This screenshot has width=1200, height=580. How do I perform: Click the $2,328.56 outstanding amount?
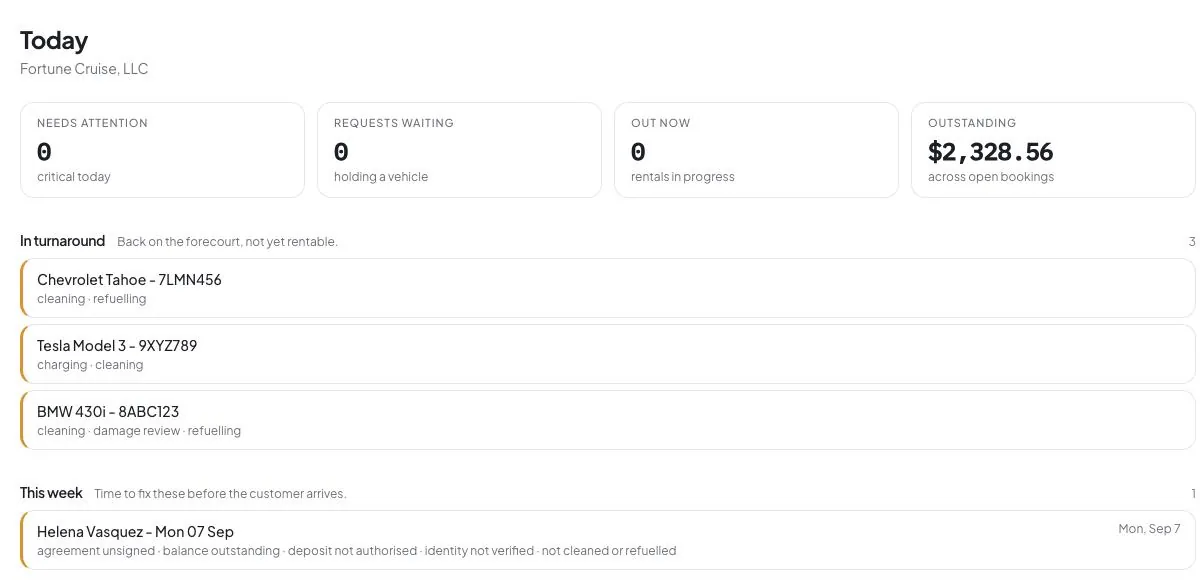pos(990,152)
